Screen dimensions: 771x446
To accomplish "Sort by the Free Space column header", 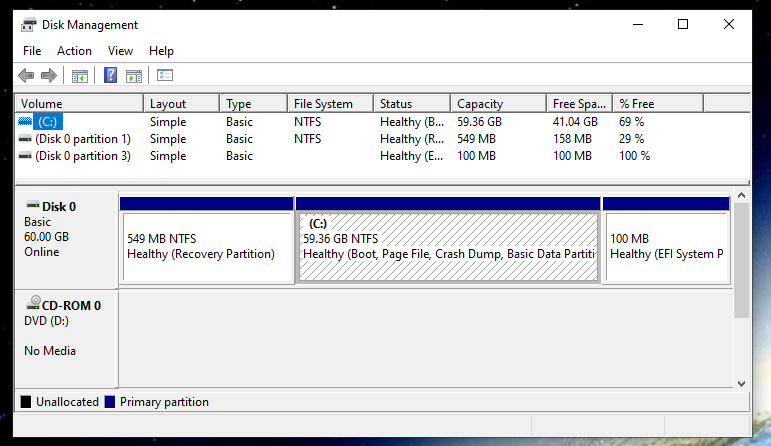I will tap(579, 104).
